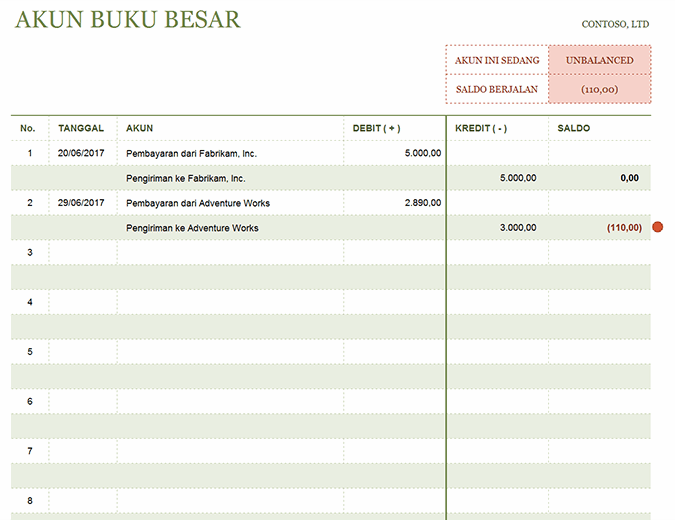Select entry number 7 cell
The height and width of the screenshot is (520, 675).
(30, 451)
